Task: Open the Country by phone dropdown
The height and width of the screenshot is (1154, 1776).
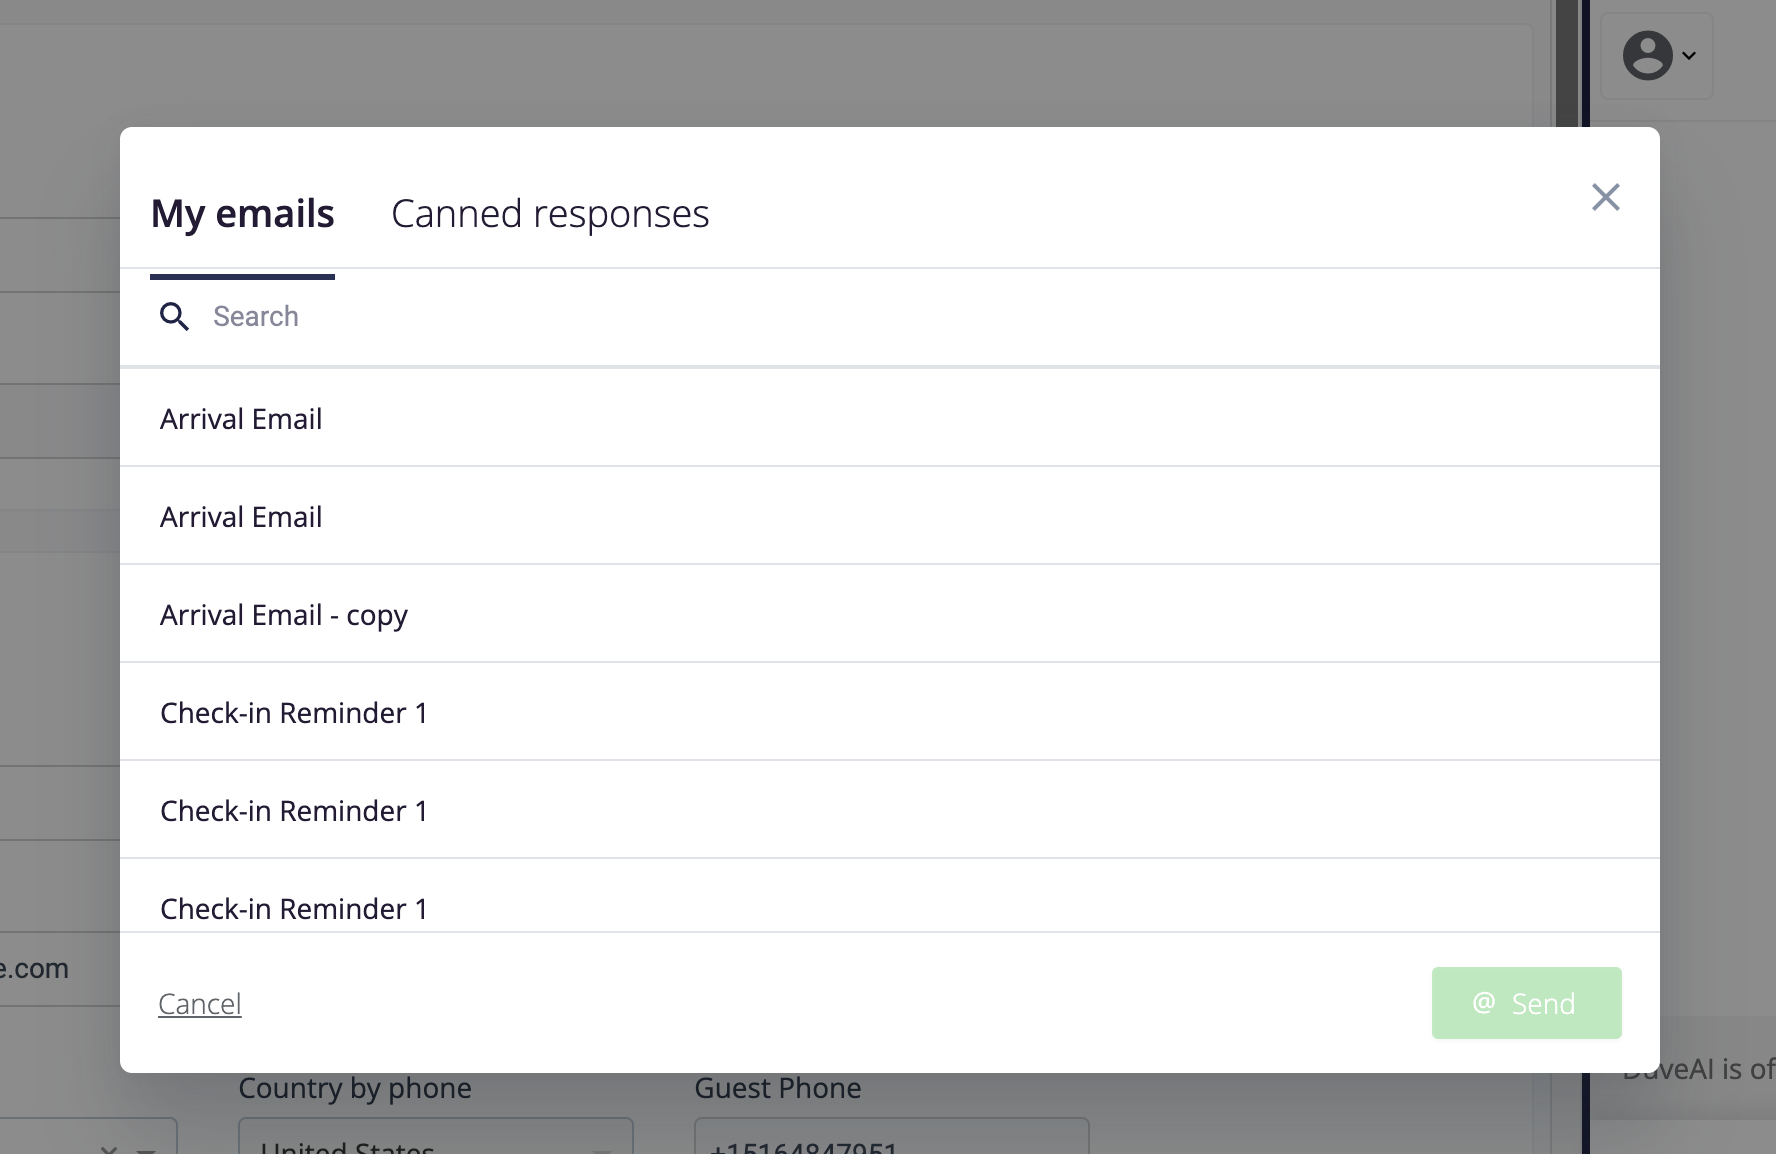Action: pos(435,1138)
